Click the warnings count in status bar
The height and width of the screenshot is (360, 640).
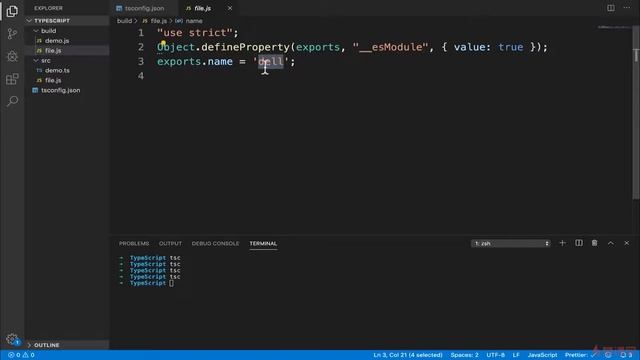[29, 355]
